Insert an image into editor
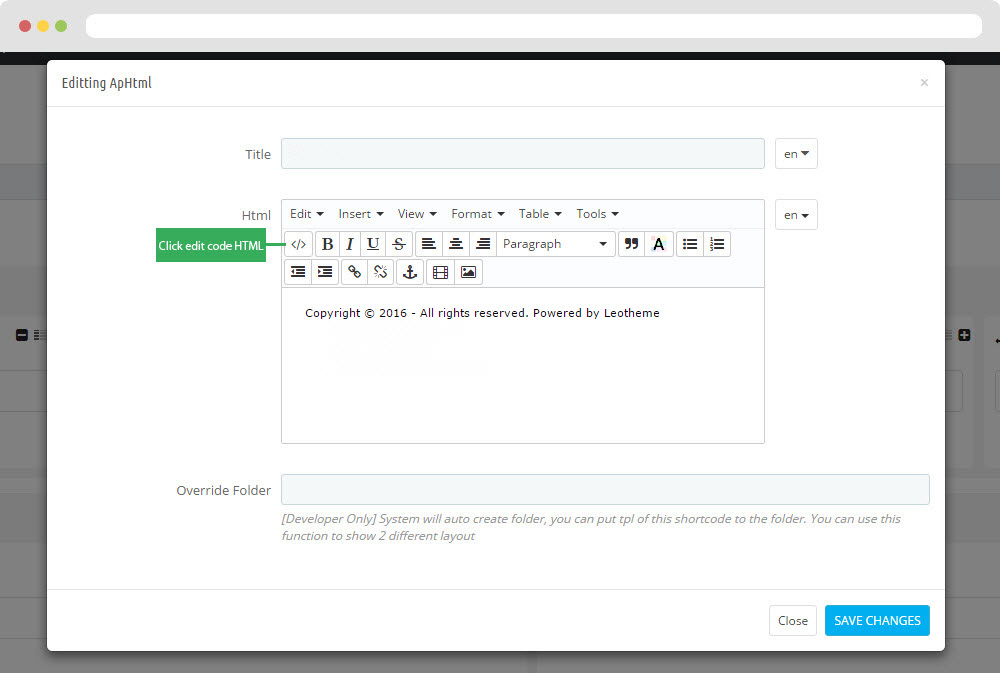The image size is (1000, 673). coord(468,271)
